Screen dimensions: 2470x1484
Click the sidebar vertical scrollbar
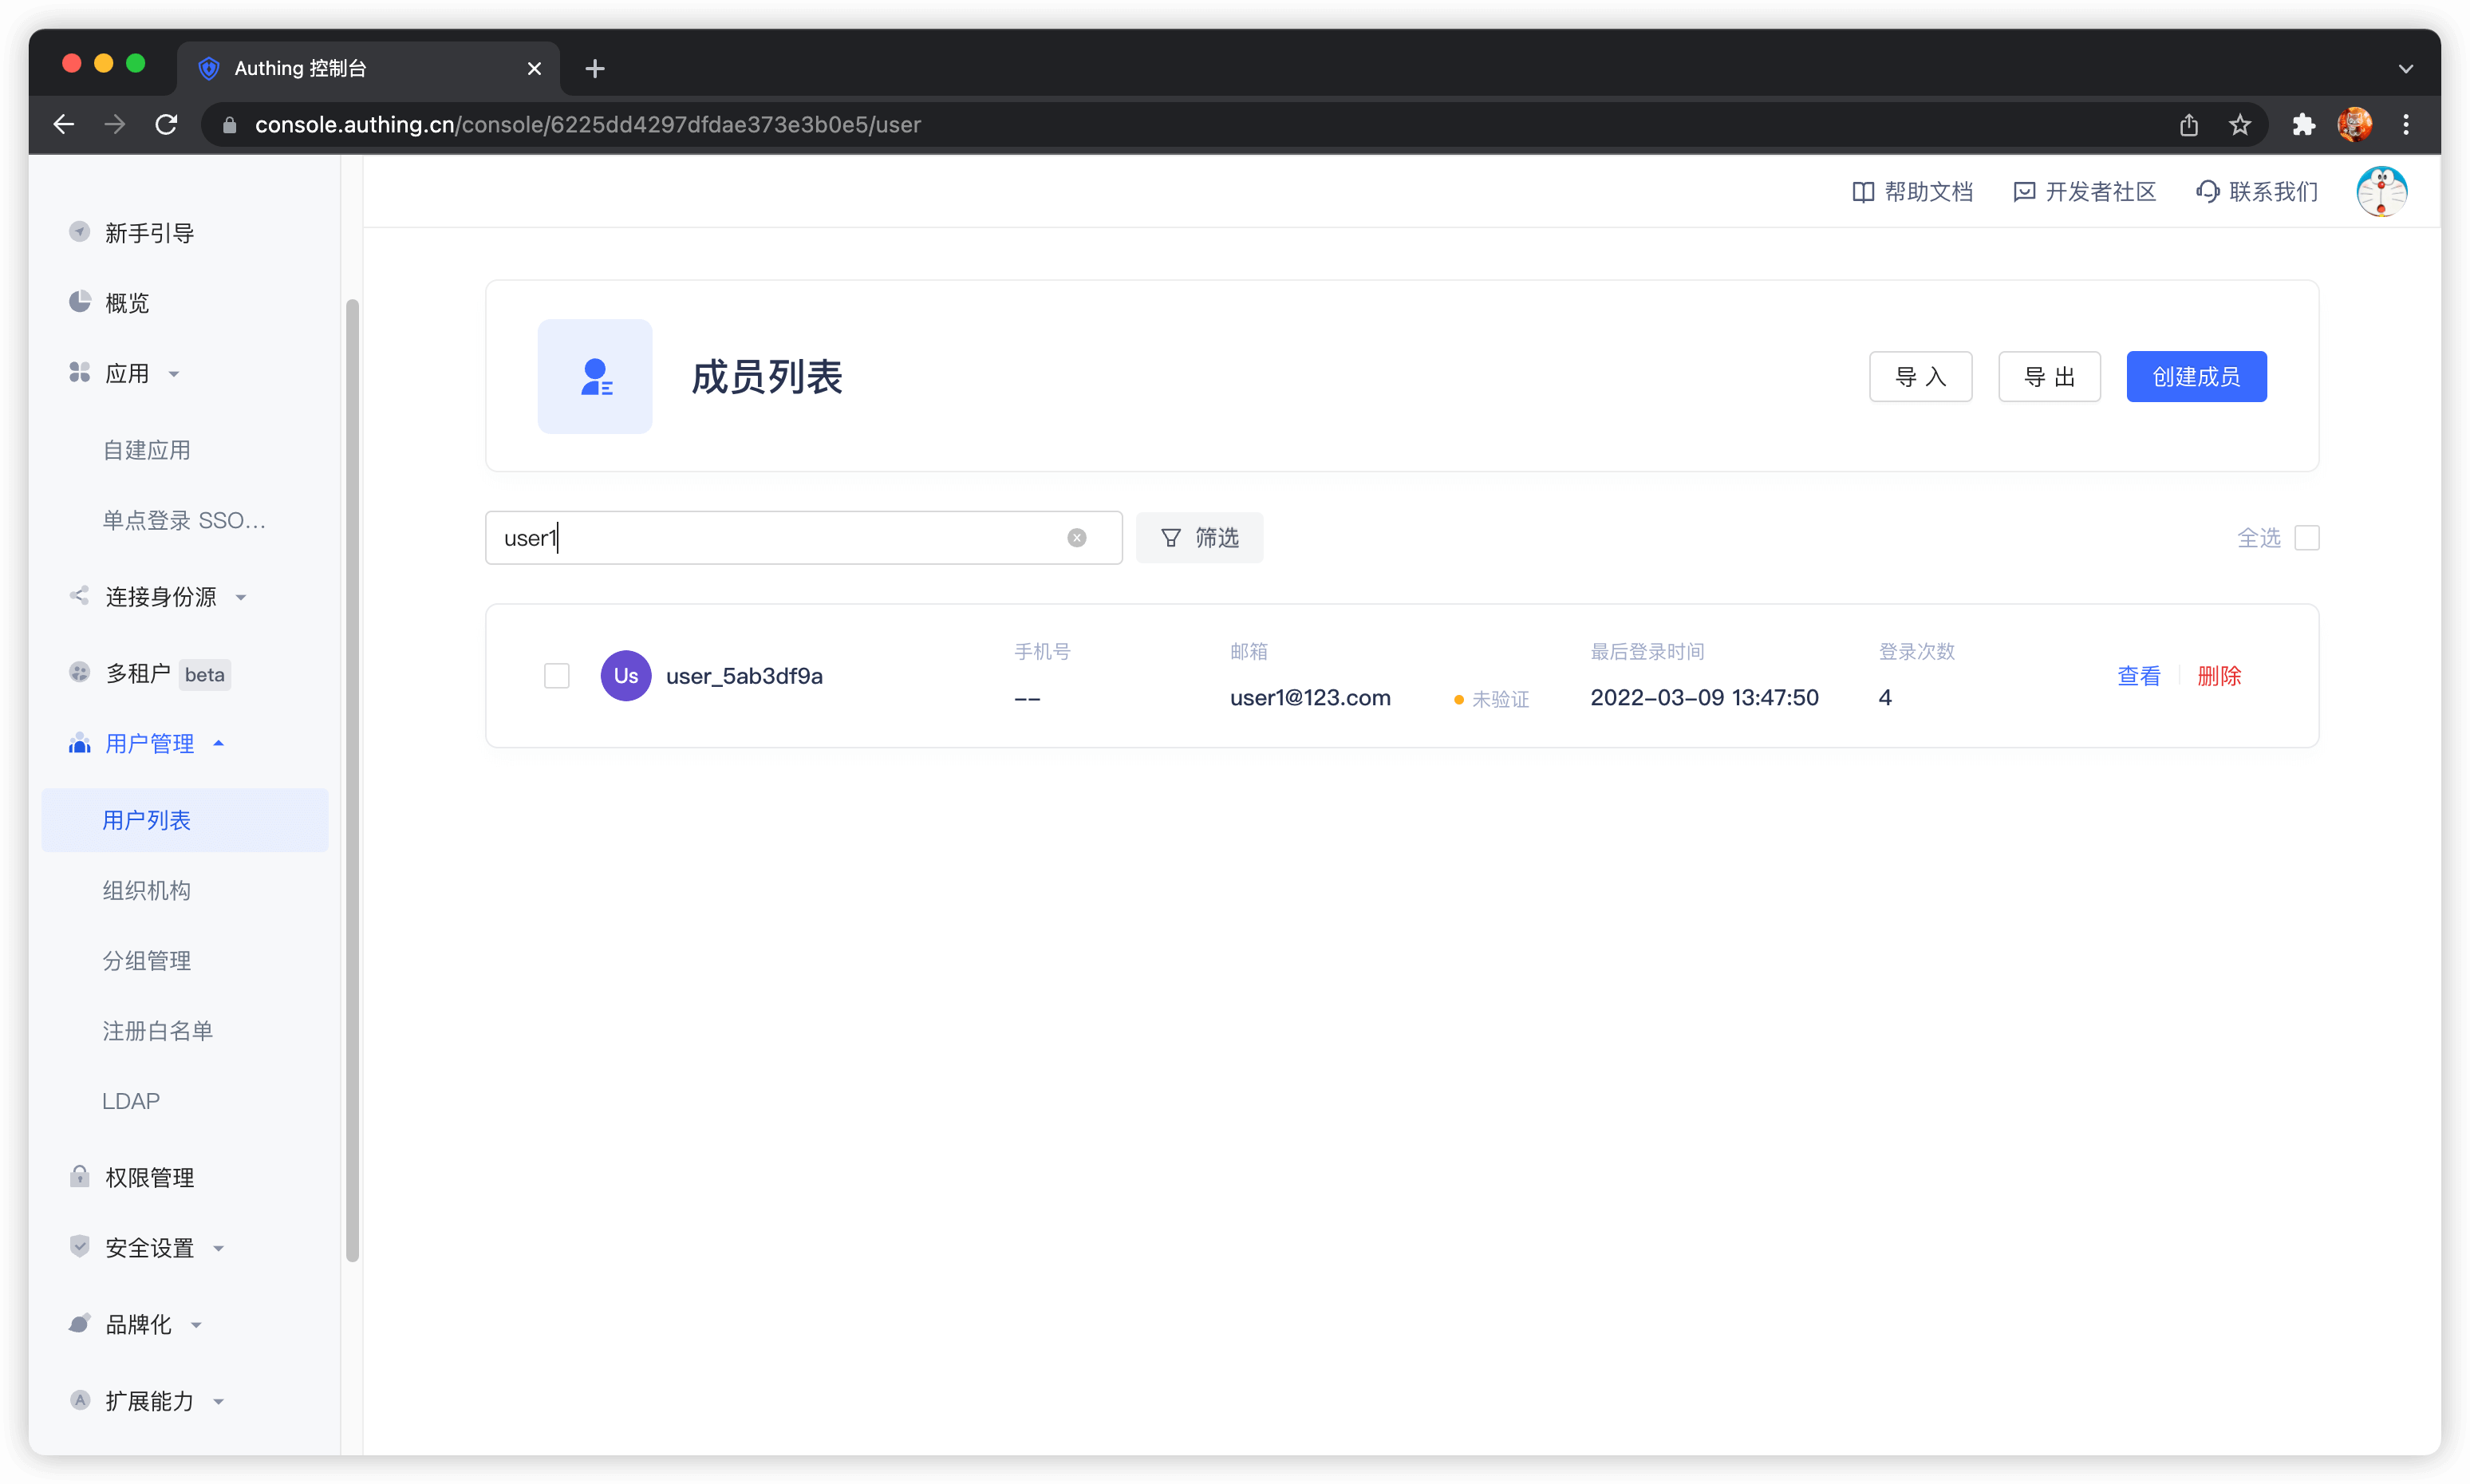click(x=352, y=780)
